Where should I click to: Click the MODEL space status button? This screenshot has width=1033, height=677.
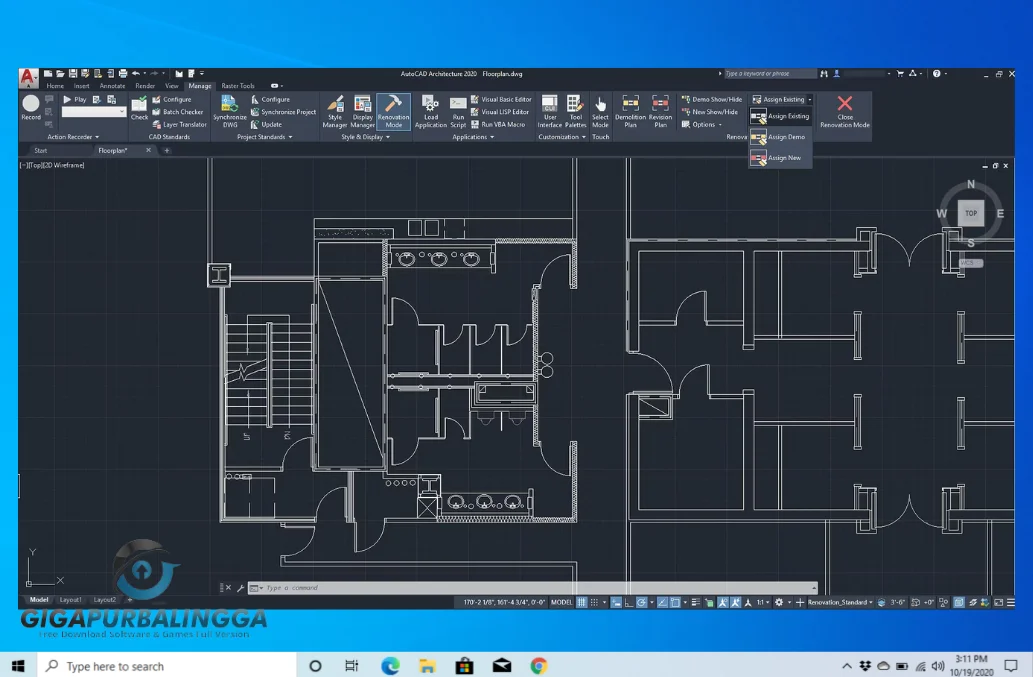click(561, 603)
